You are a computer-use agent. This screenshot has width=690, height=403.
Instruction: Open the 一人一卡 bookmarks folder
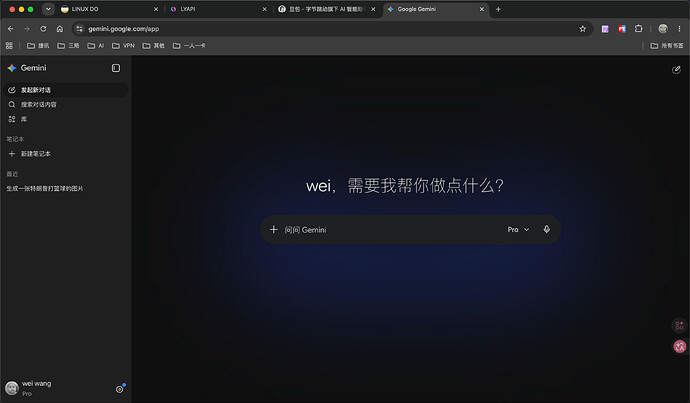(x=189, y=45)
